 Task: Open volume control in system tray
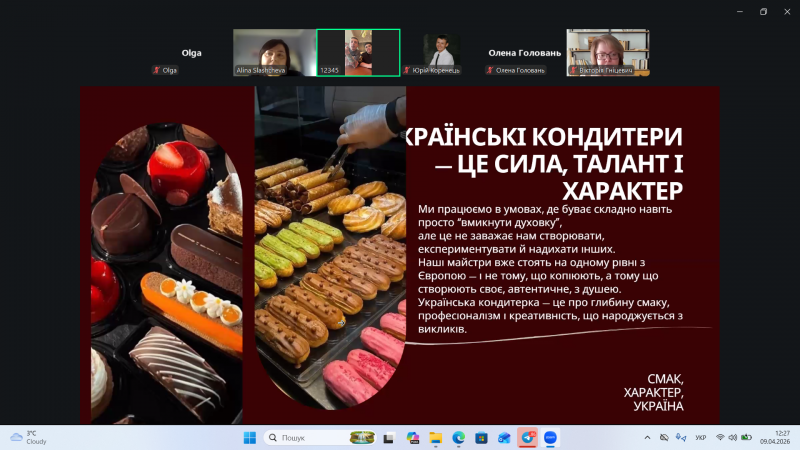[733, 438]
